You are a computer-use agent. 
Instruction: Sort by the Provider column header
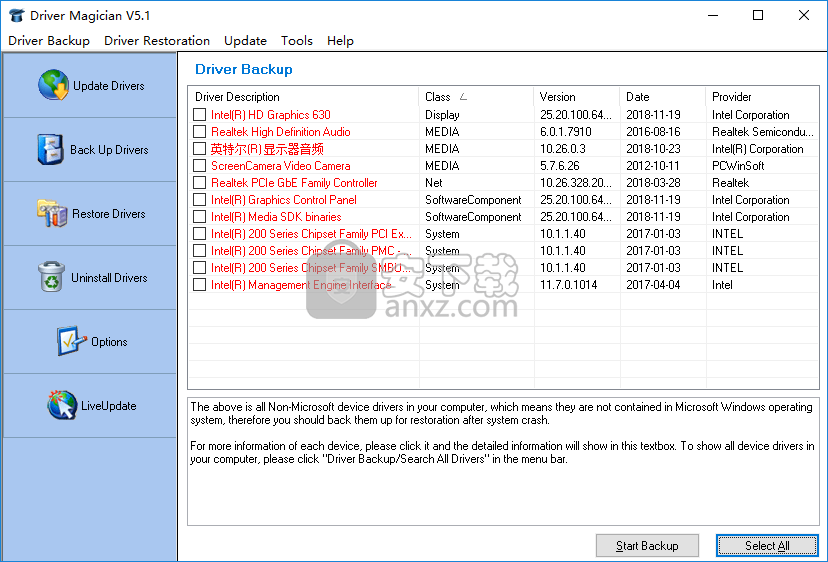point(762,97)
